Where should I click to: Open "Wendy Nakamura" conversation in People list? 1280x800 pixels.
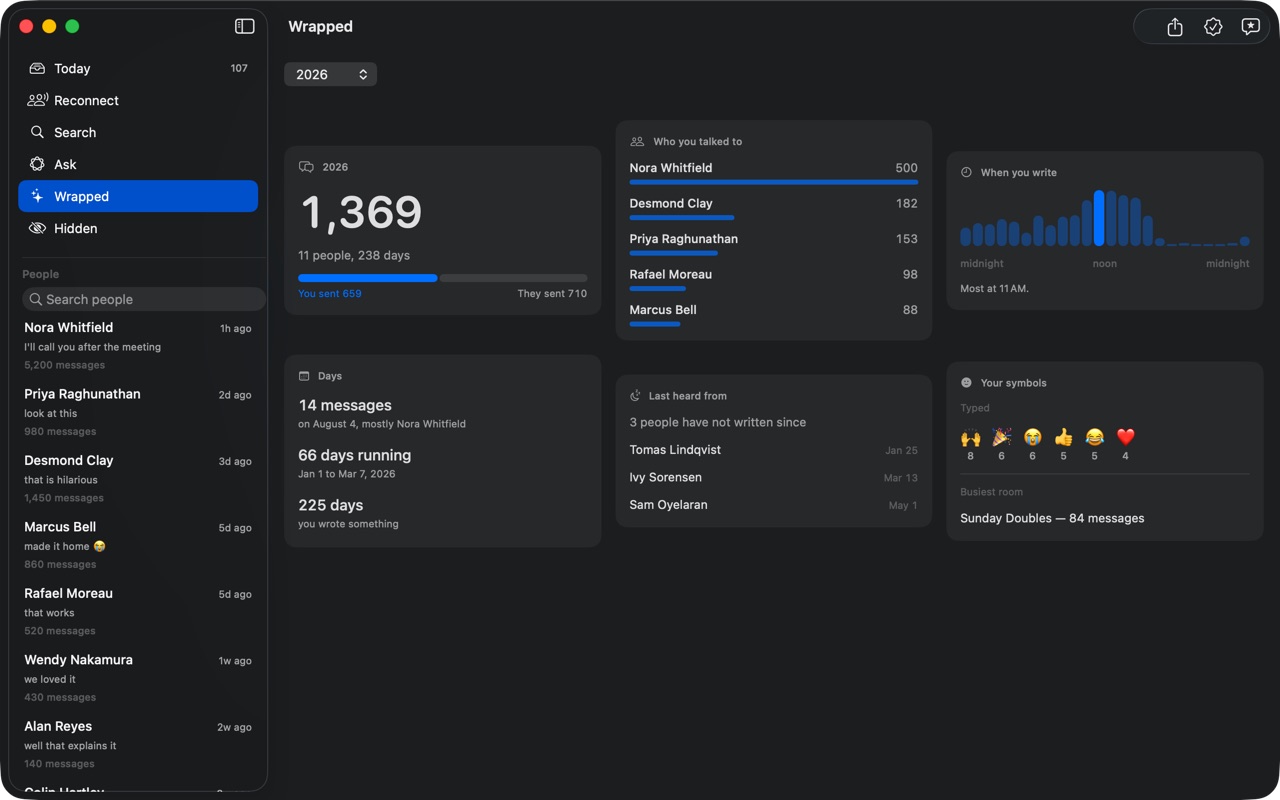[138, 678]
